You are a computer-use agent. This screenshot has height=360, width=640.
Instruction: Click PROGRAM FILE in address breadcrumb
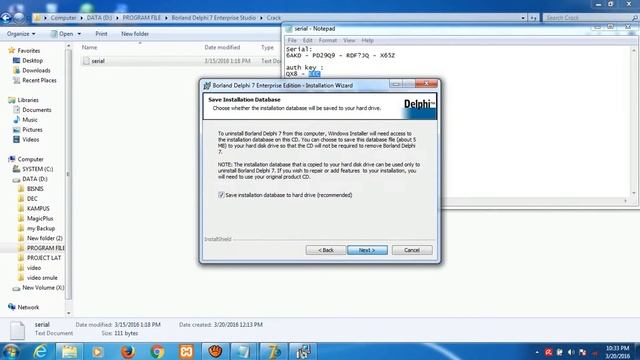[142, 18]
